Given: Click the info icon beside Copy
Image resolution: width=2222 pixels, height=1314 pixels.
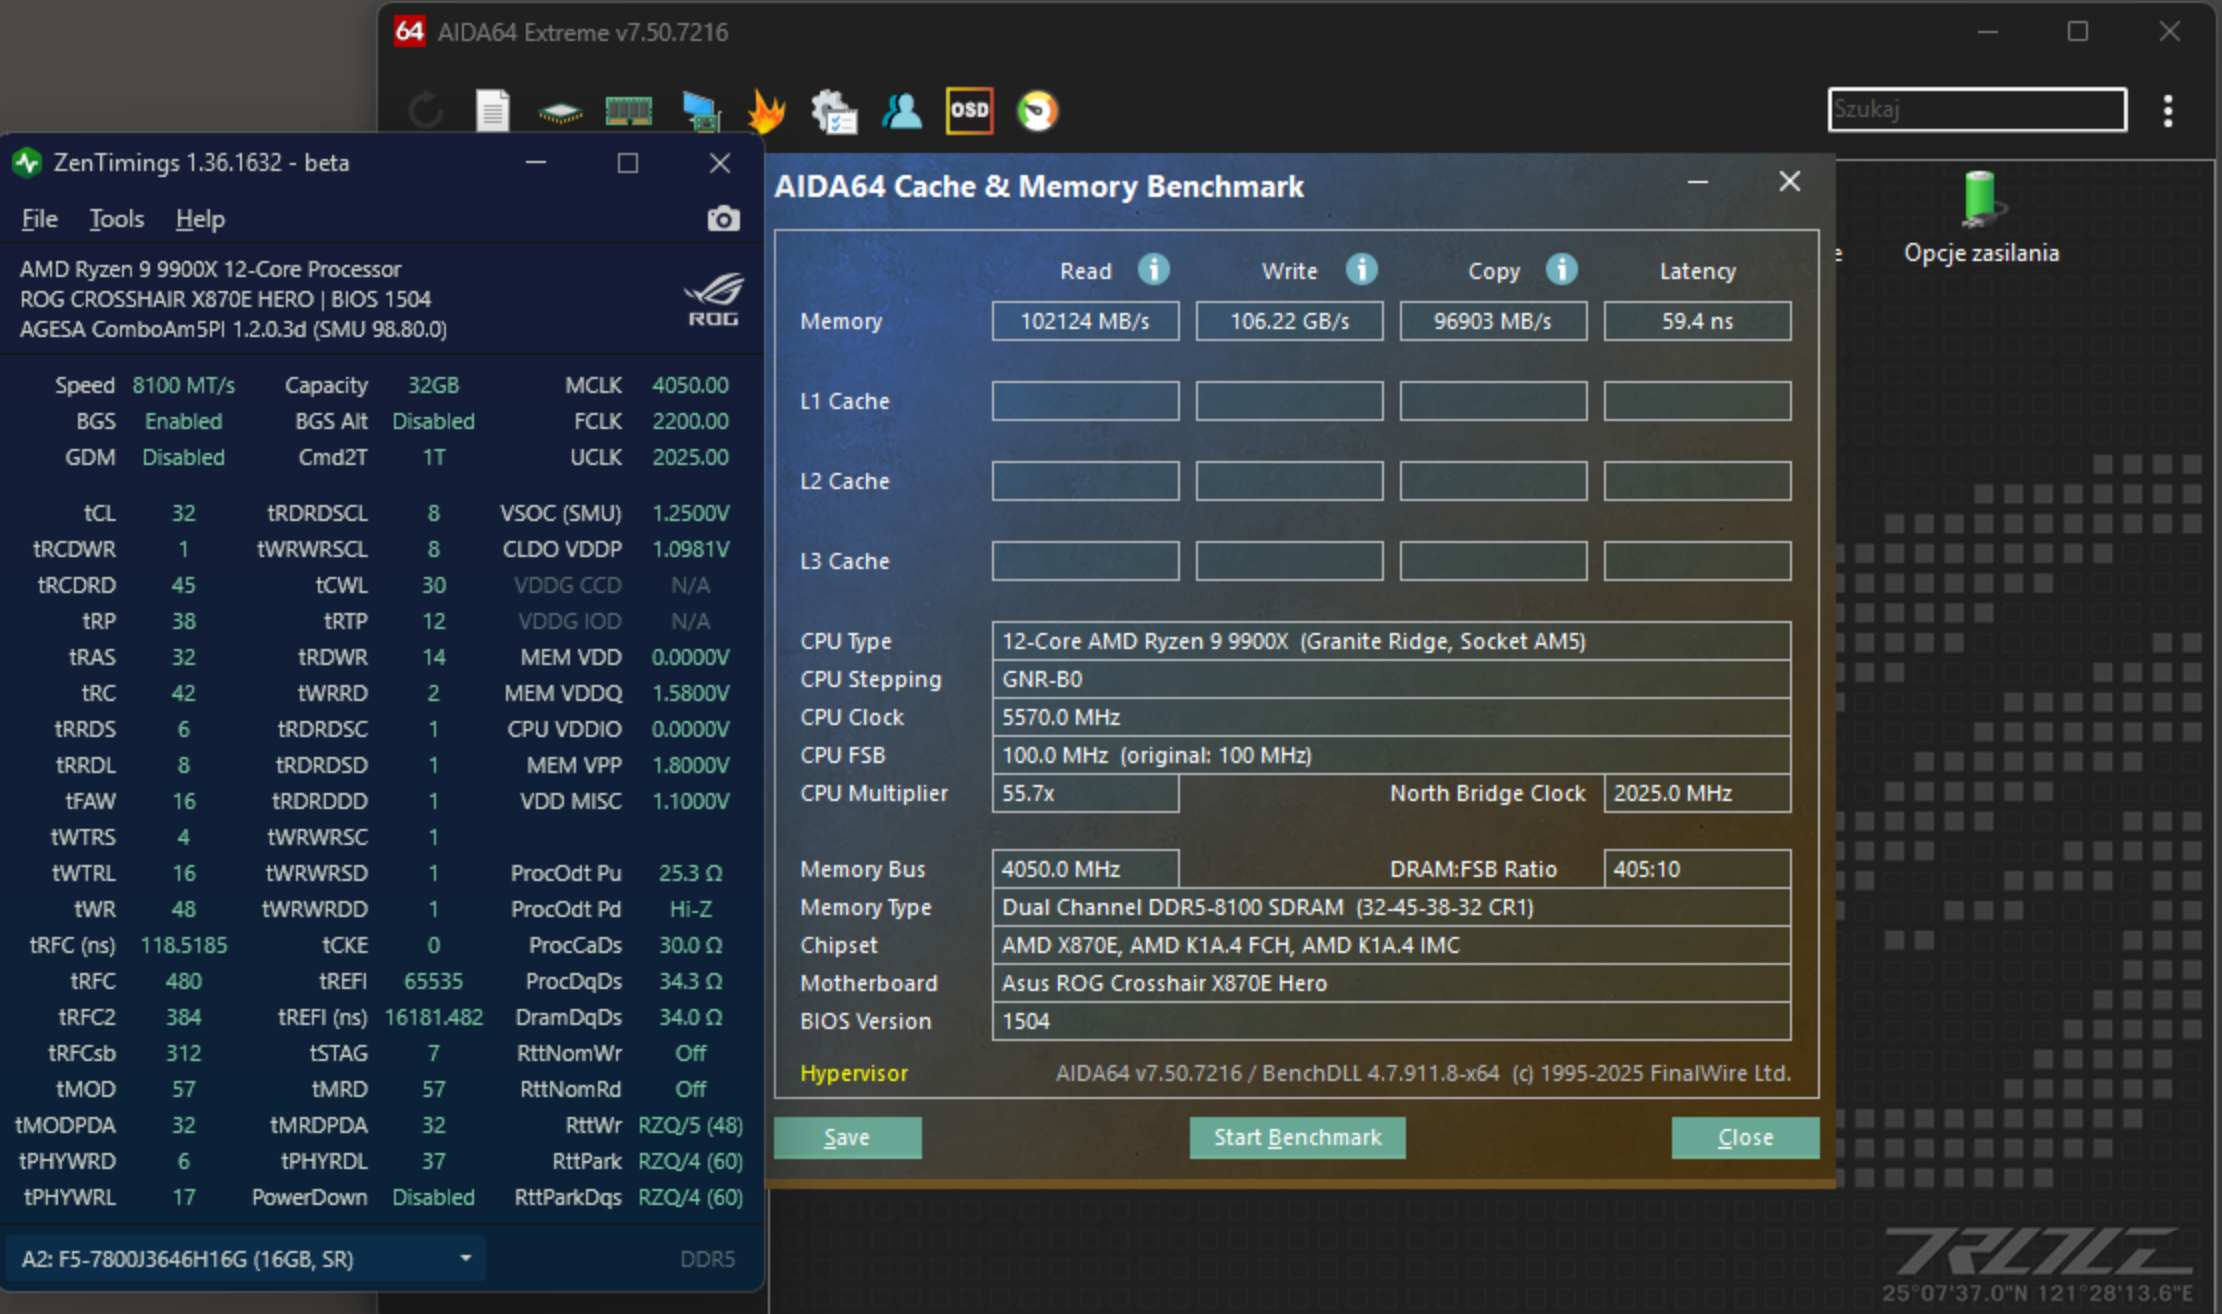Looking at the screenshot, I should [x=1561, y=270].
